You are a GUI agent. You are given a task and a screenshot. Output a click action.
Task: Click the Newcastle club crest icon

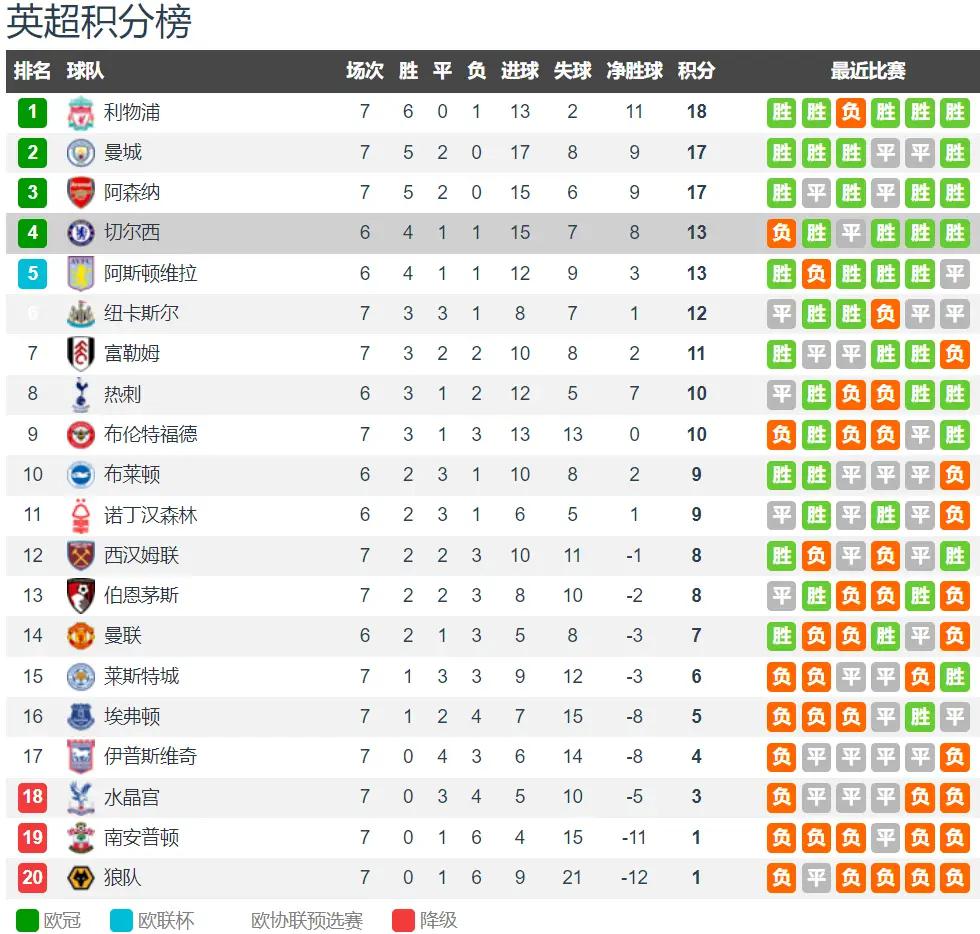click(x=81, y=314)
